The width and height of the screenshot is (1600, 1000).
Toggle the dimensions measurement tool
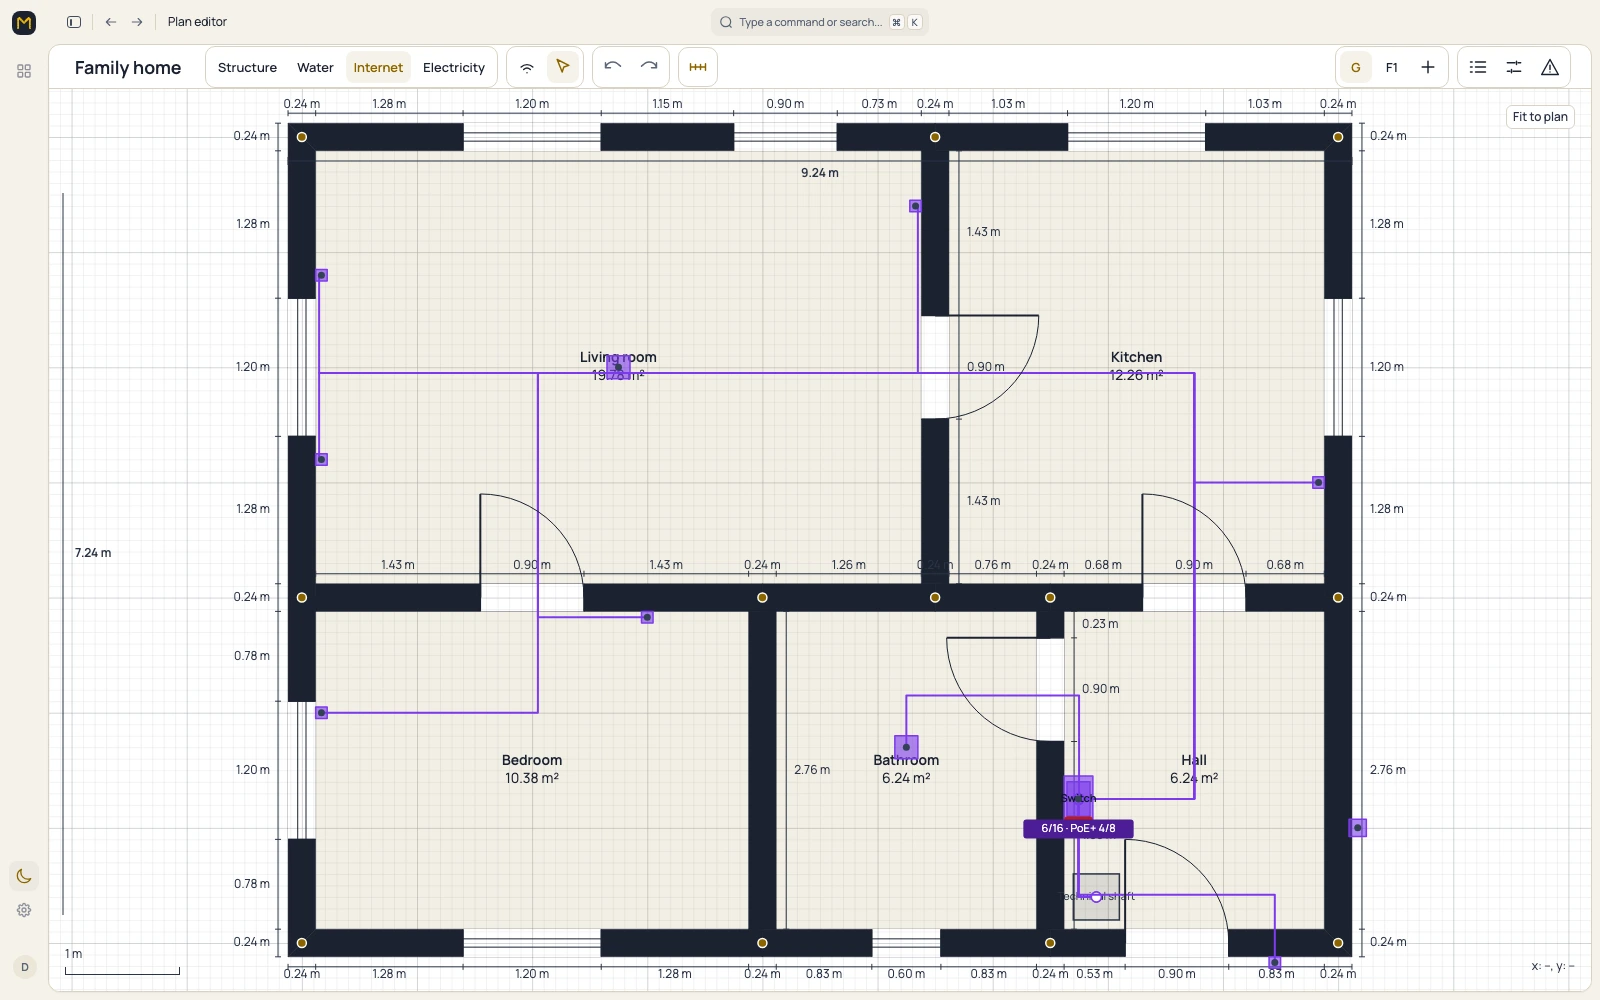pos(698,67)
